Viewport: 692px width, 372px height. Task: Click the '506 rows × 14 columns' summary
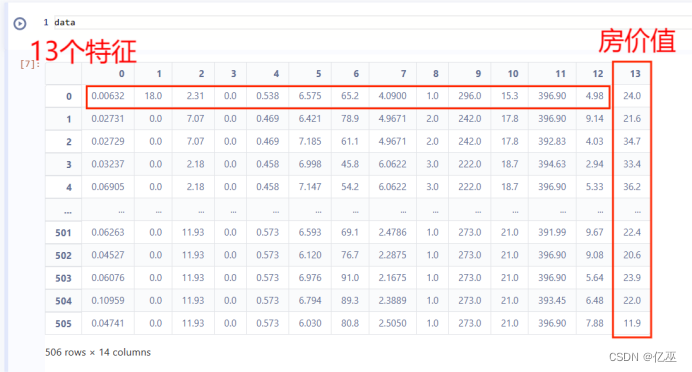[98, 352]
